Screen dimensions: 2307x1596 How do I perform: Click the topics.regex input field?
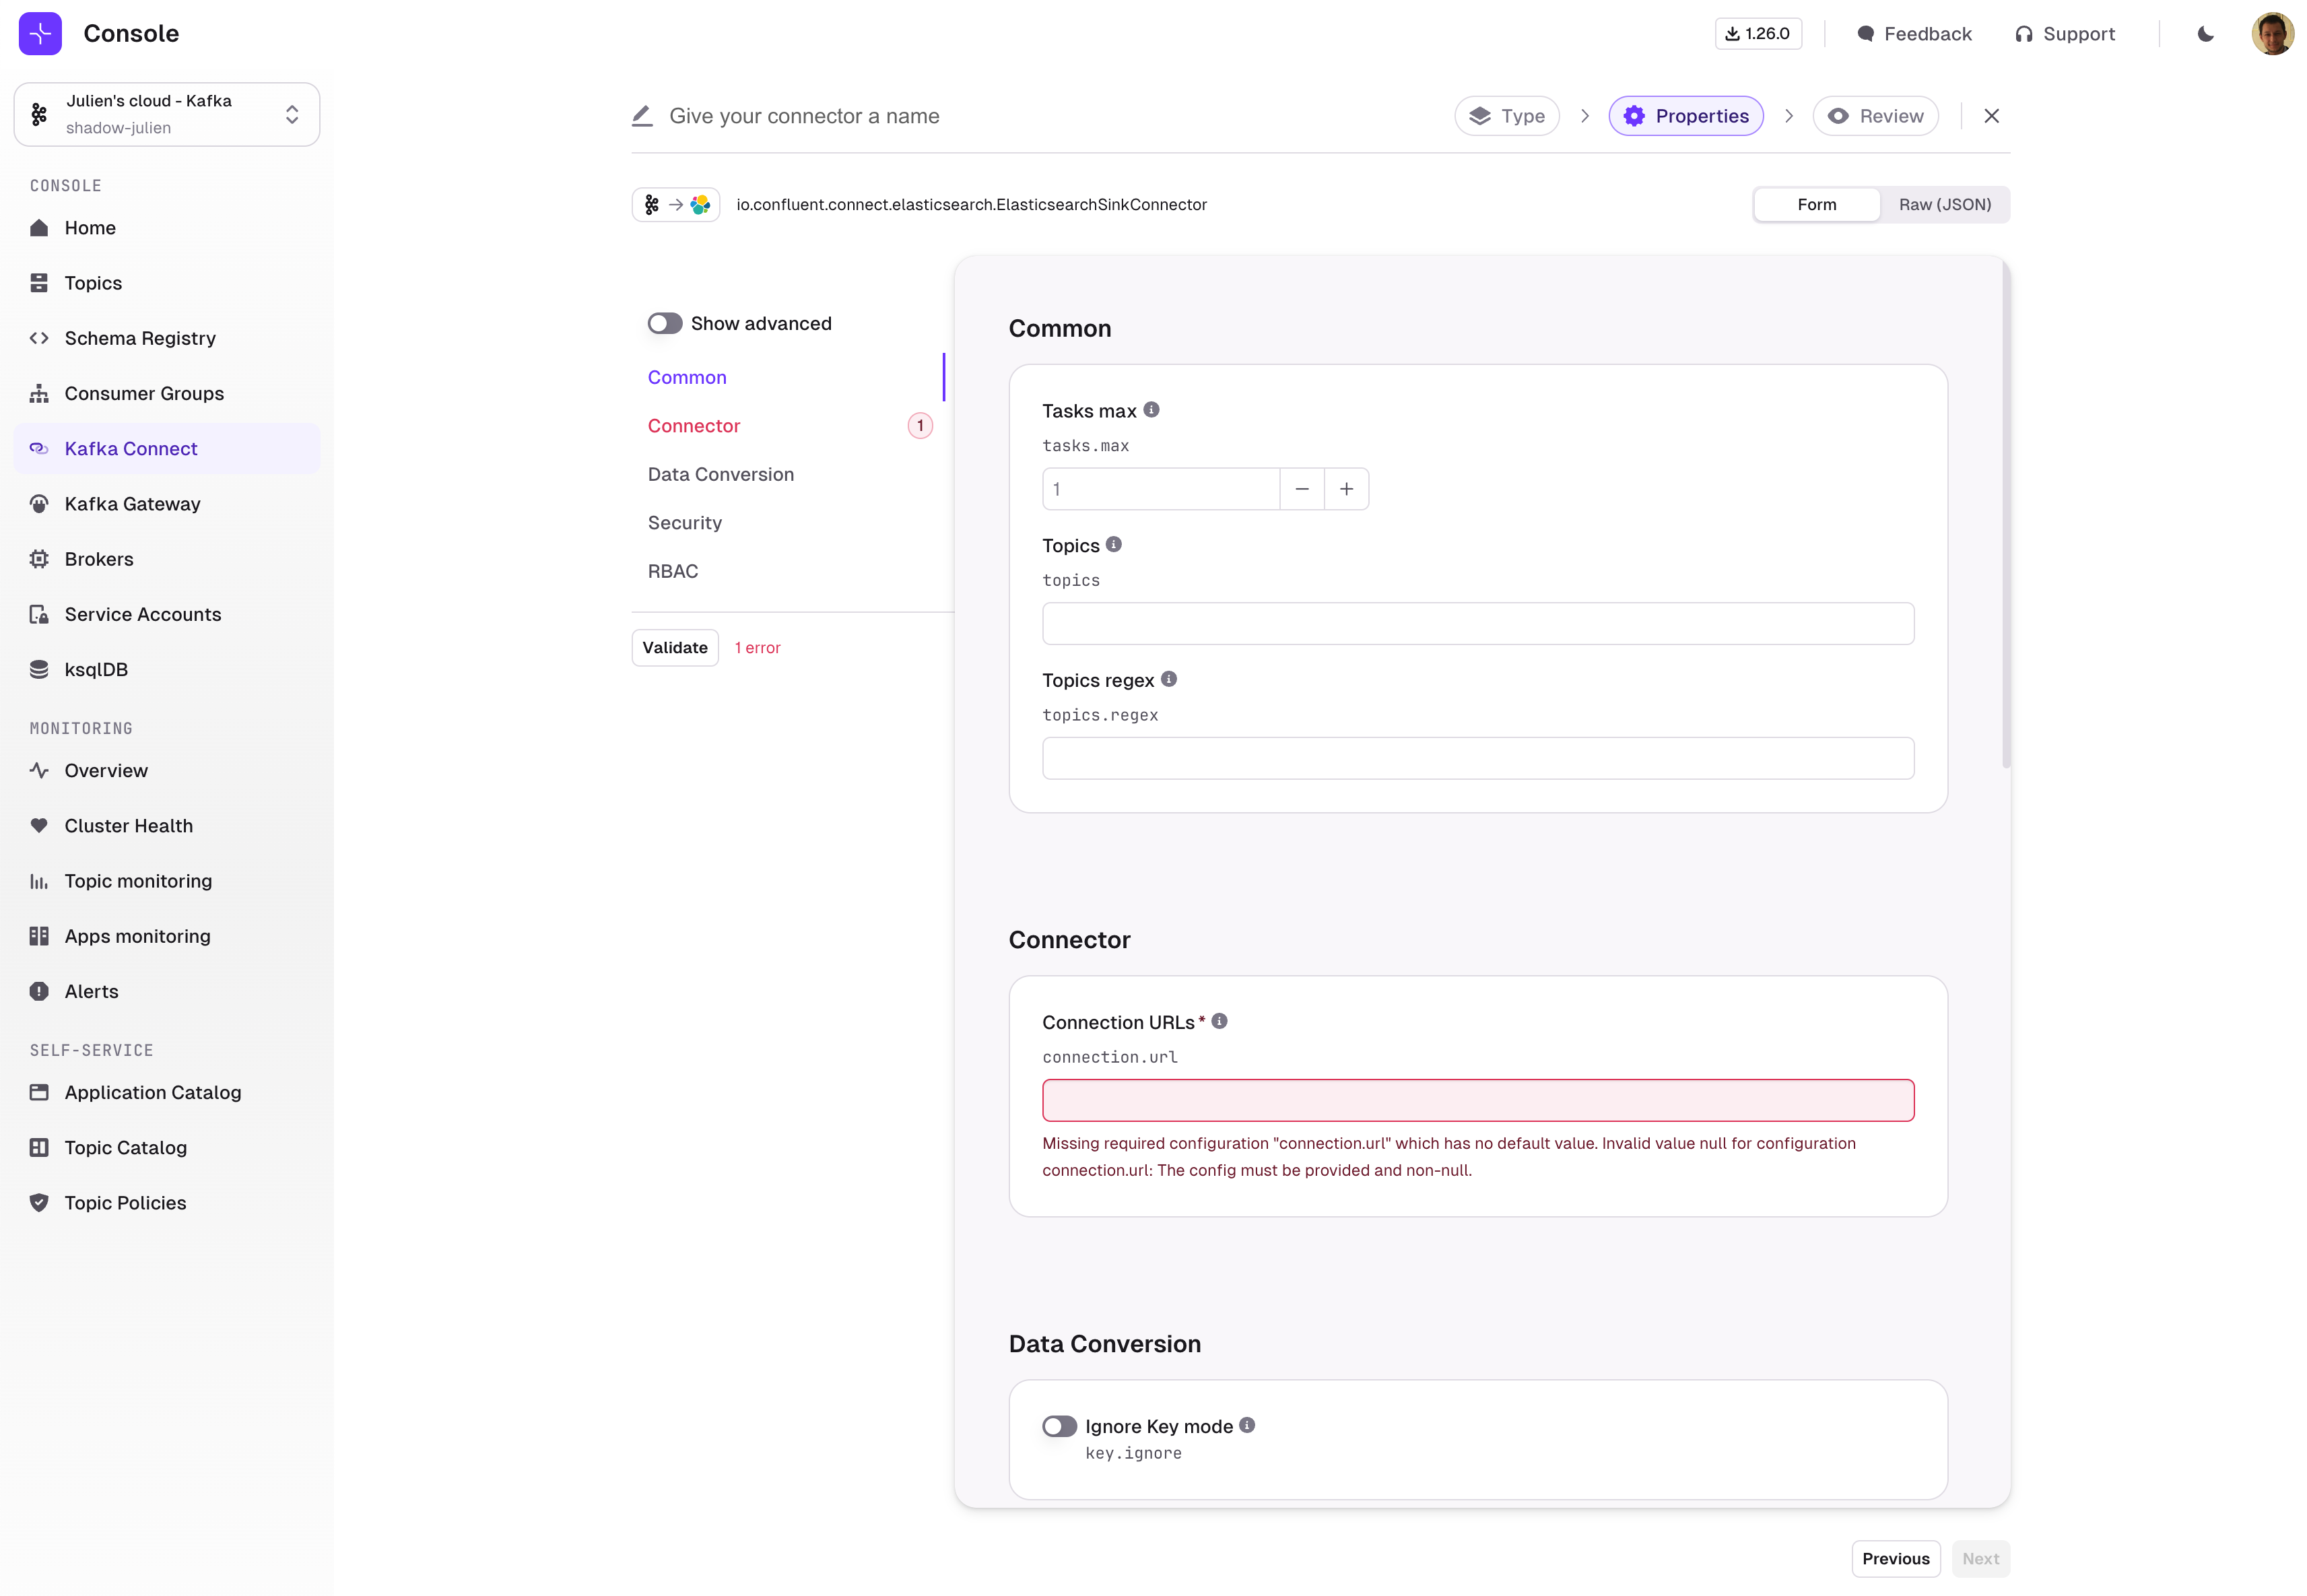[x=1478, y=758]
